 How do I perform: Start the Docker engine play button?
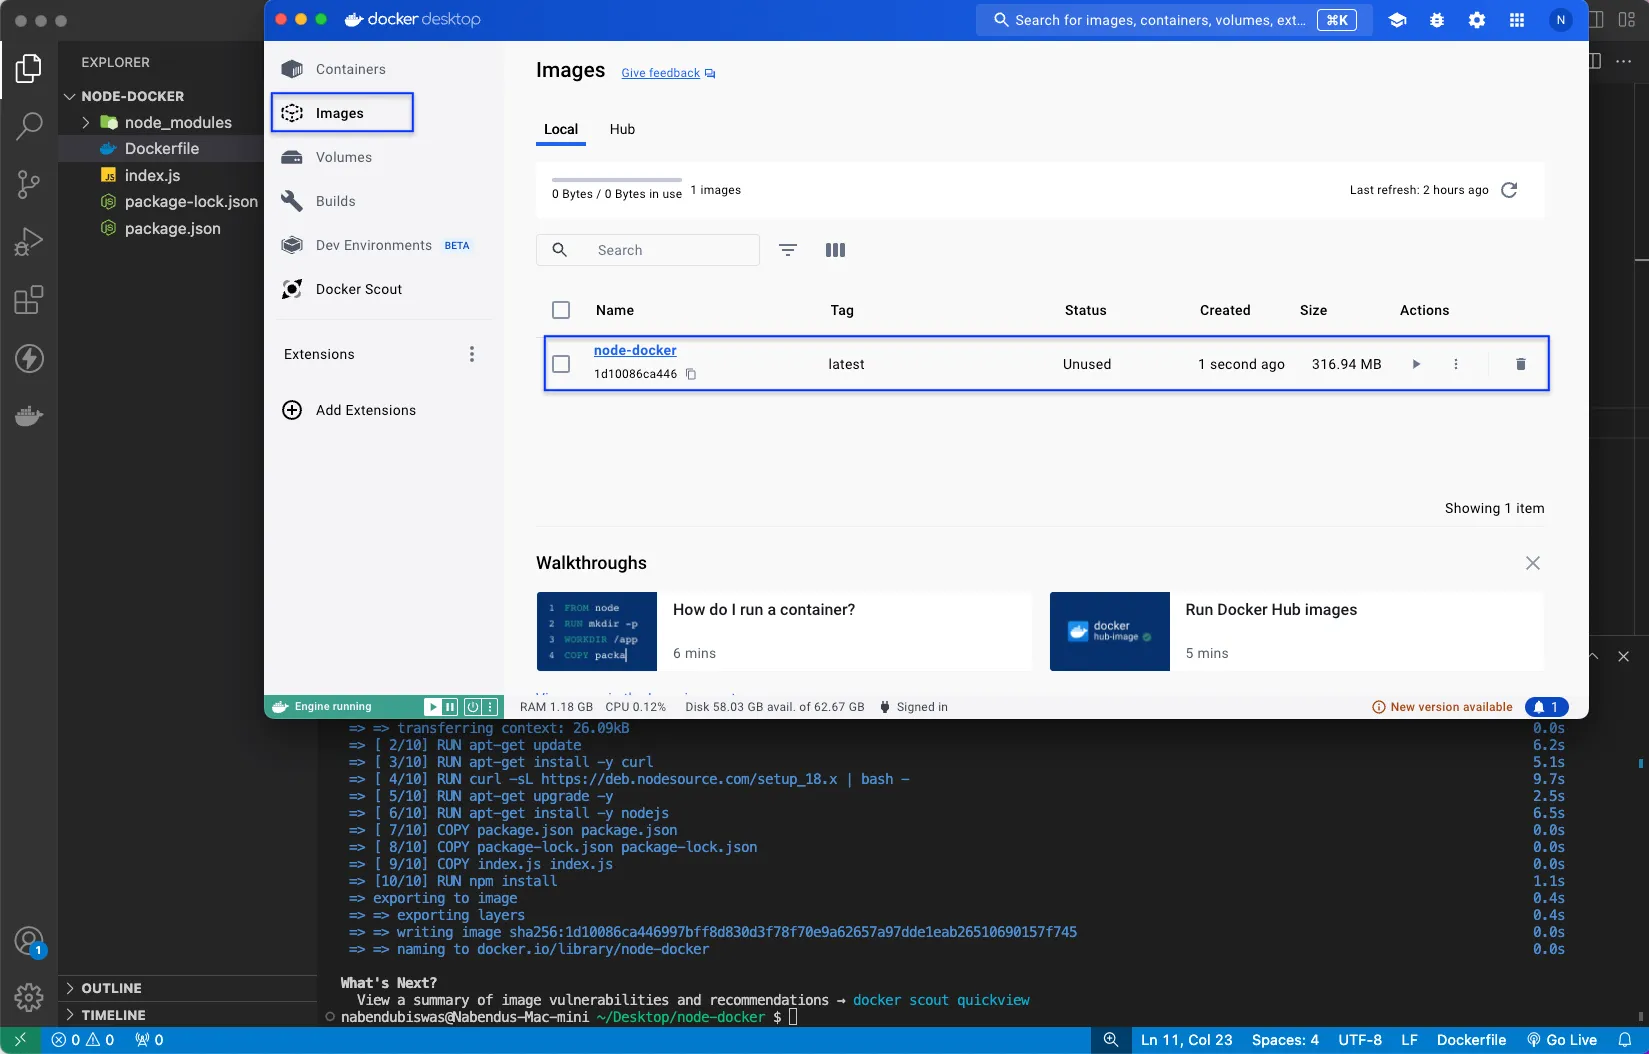(432, 707)
